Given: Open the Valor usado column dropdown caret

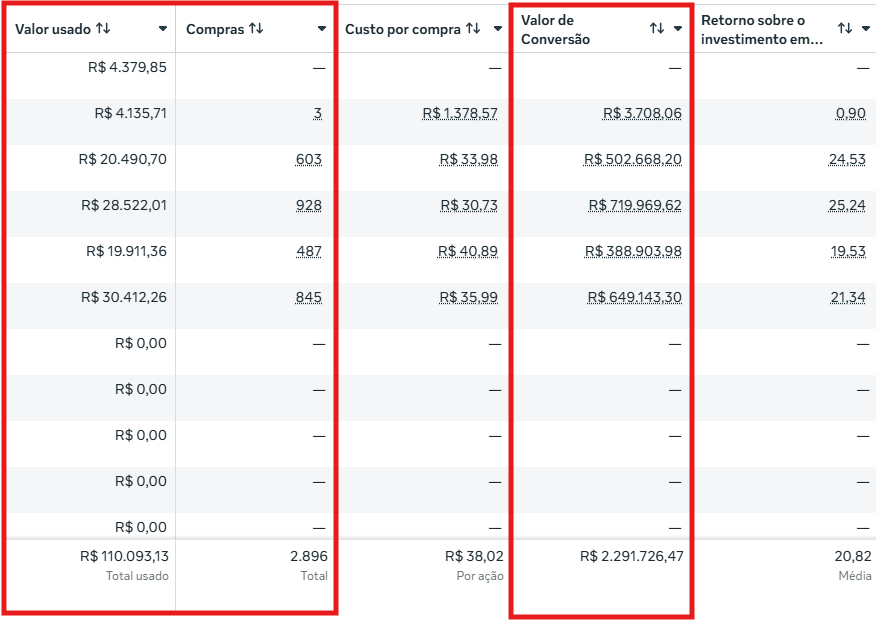Looking at the screenshot, I should click(x=163, y=29).
